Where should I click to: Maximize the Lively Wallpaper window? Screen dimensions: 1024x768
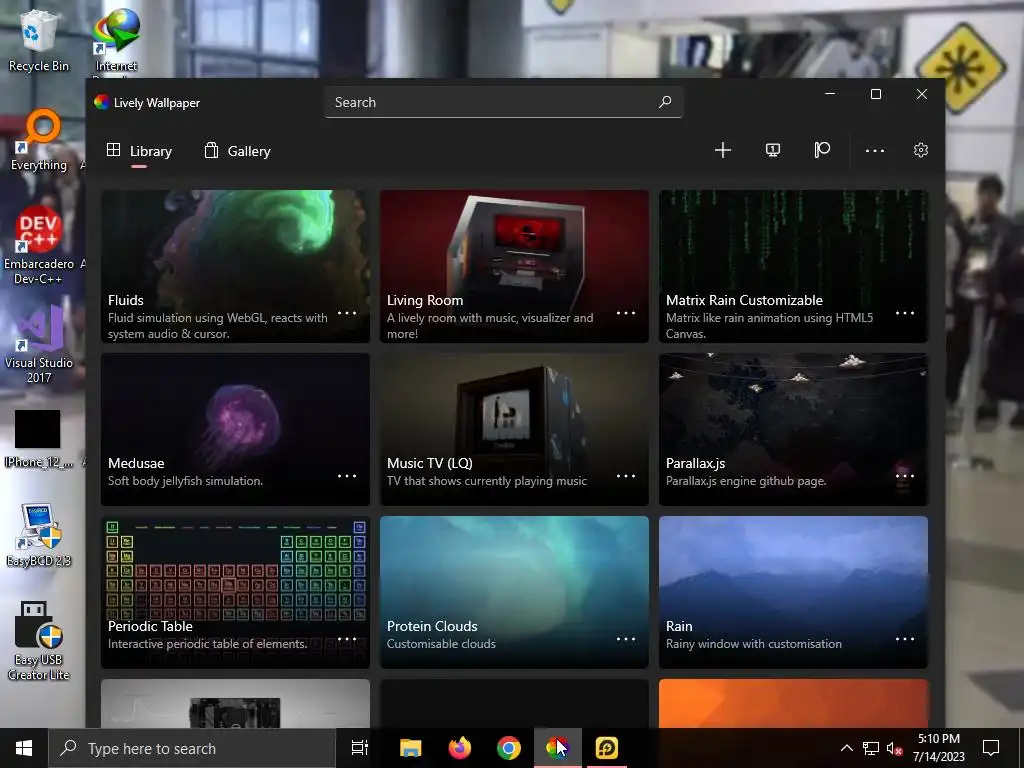[876, 94]
